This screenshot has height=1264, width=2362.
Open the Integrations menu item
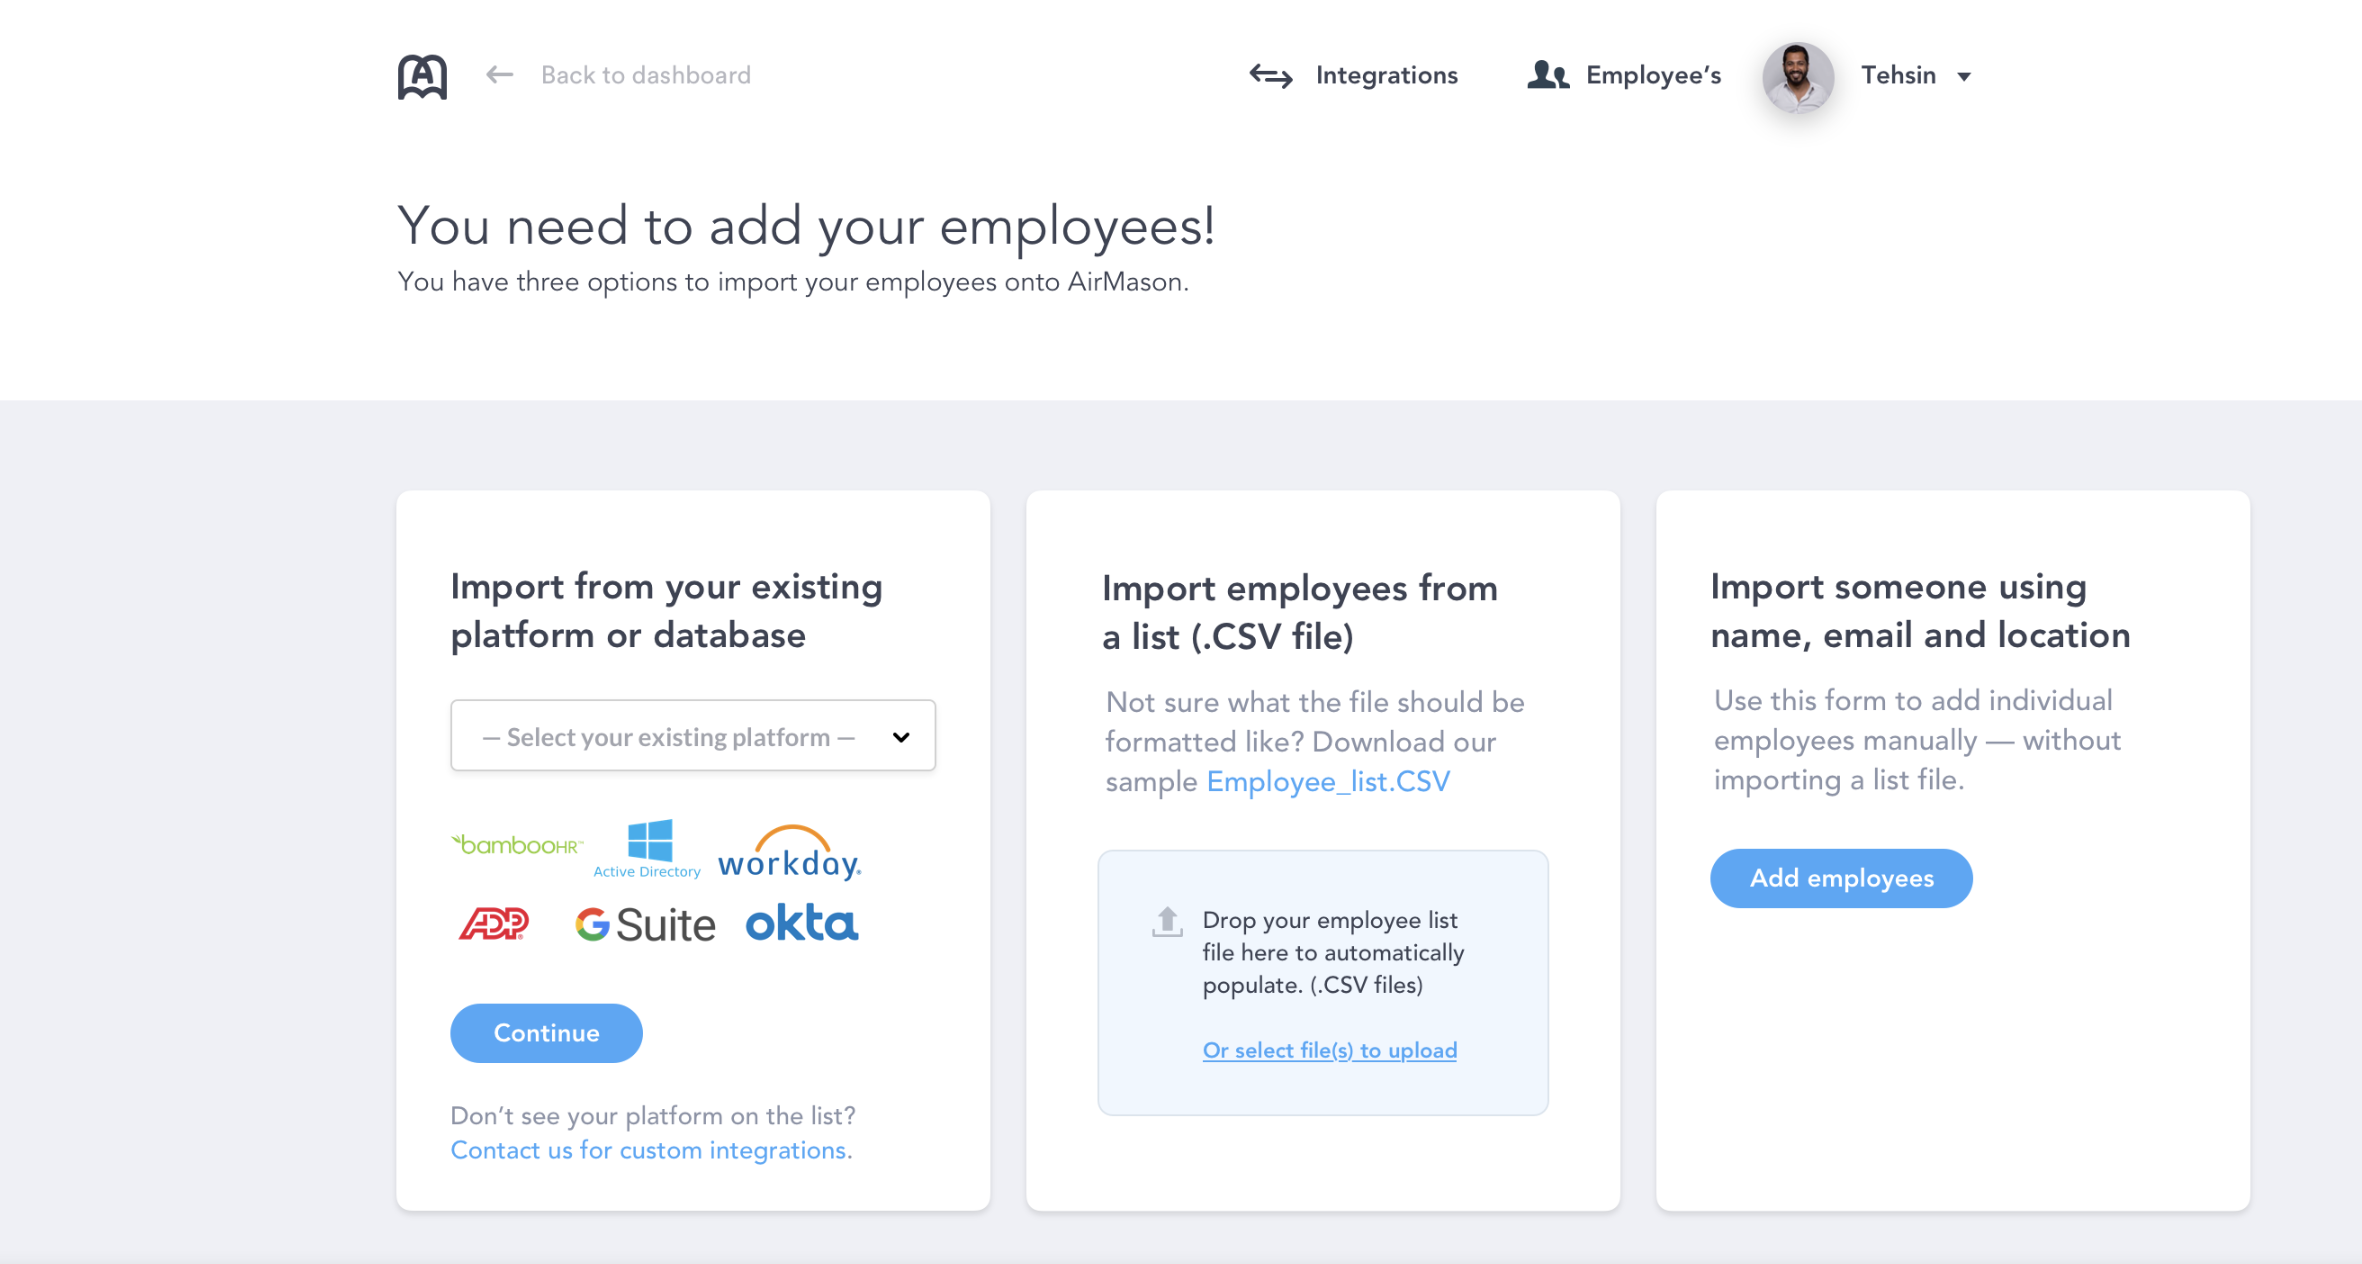click(x=1385, y=76)
